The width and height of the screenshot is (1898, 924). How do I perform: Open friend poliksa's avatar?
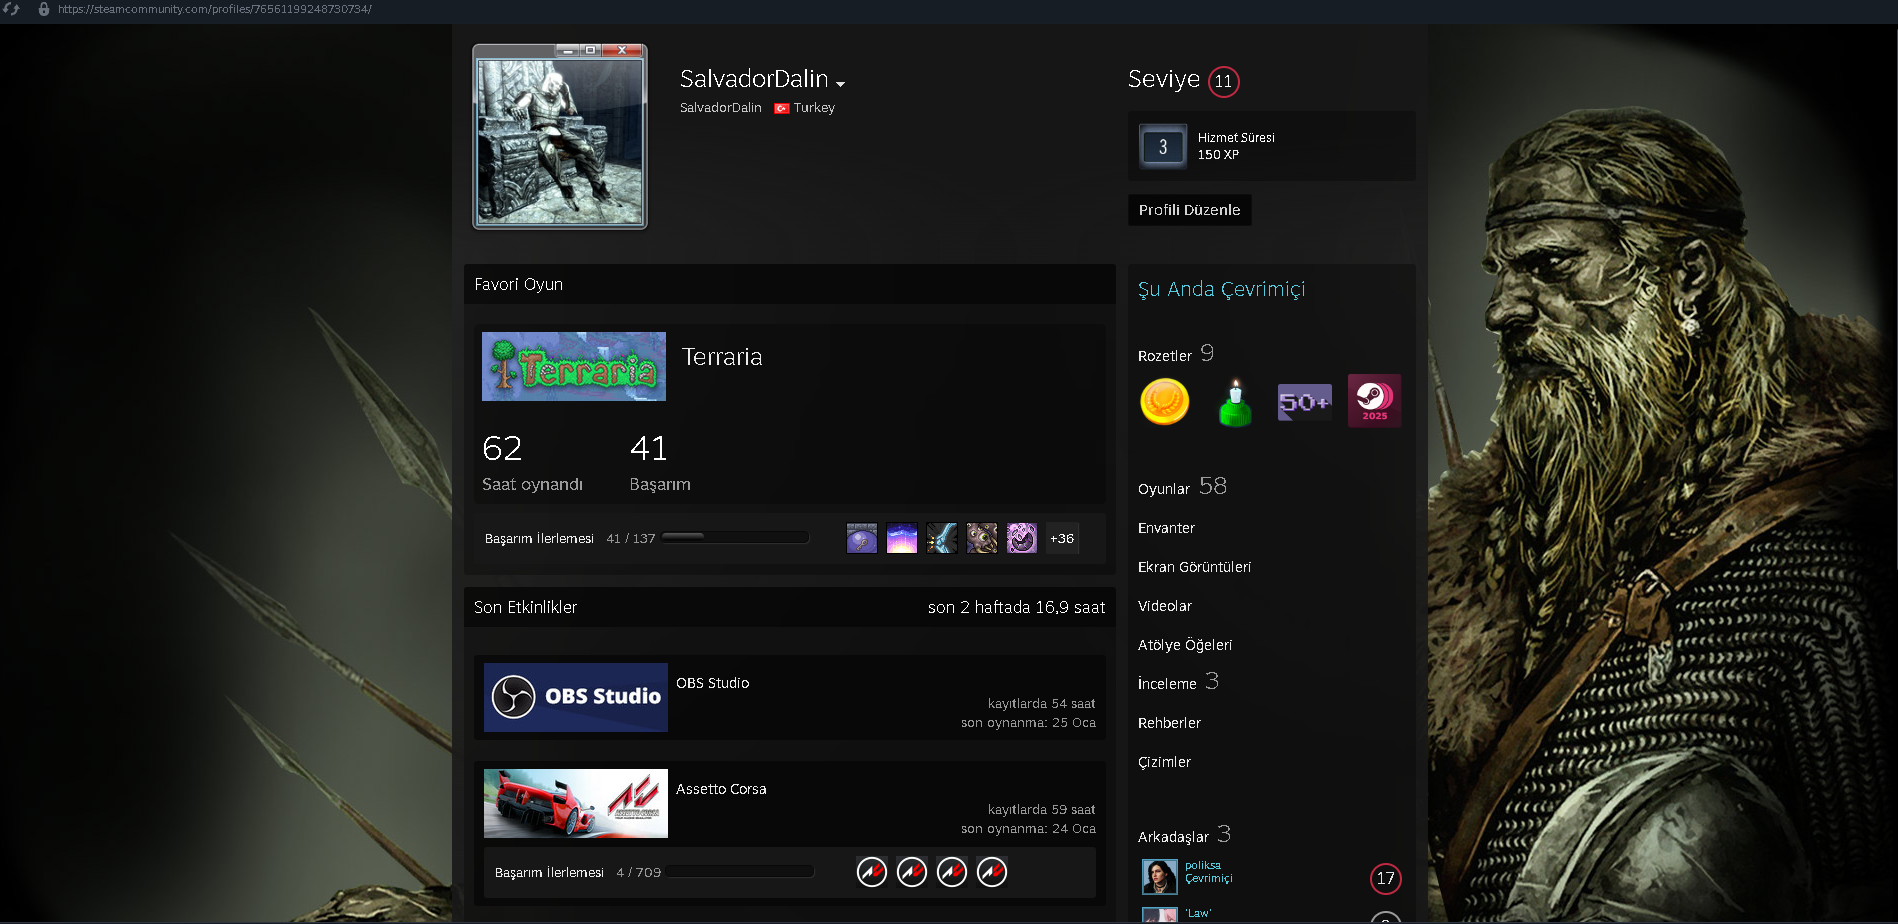(x=1160, y=877)
